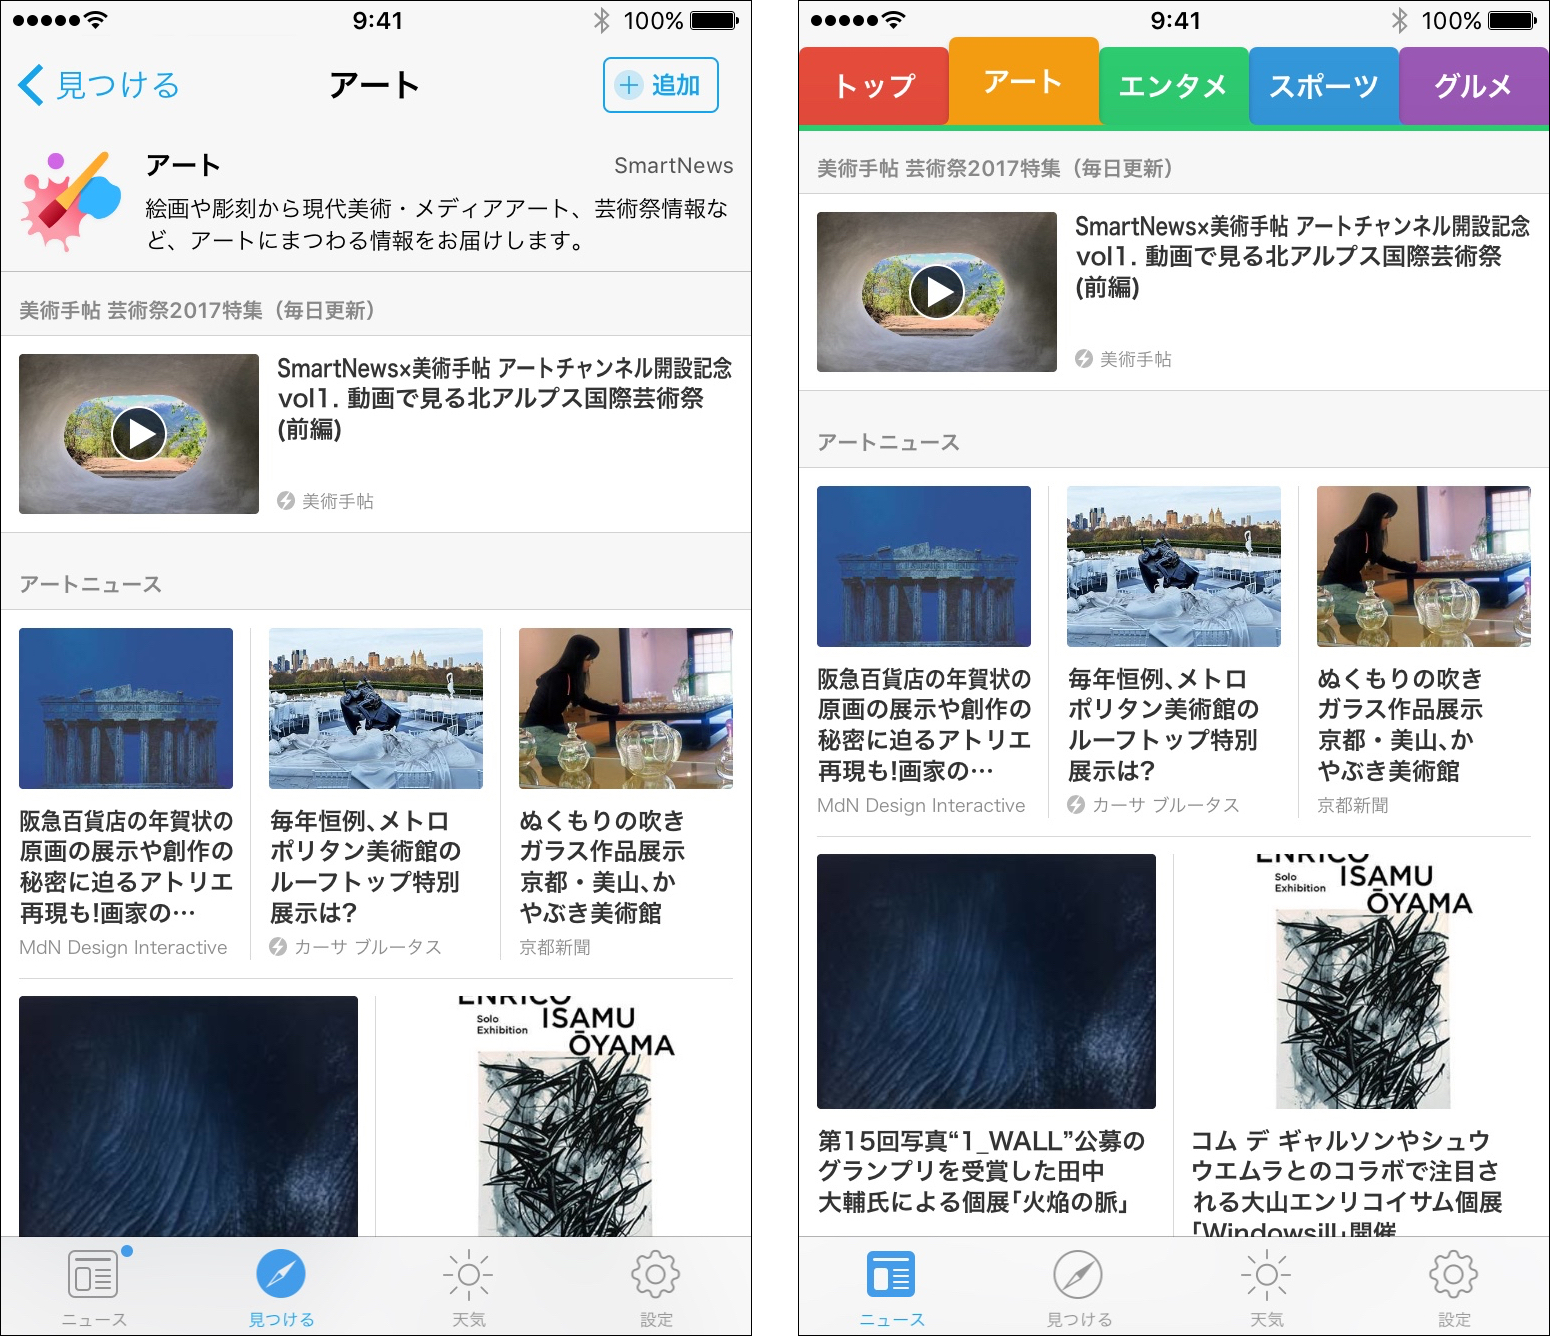The height and width of the screenshot is (1336, 1550).
Task: Tap 見つける compass icon in left screen
Action: click(281, 1274)
